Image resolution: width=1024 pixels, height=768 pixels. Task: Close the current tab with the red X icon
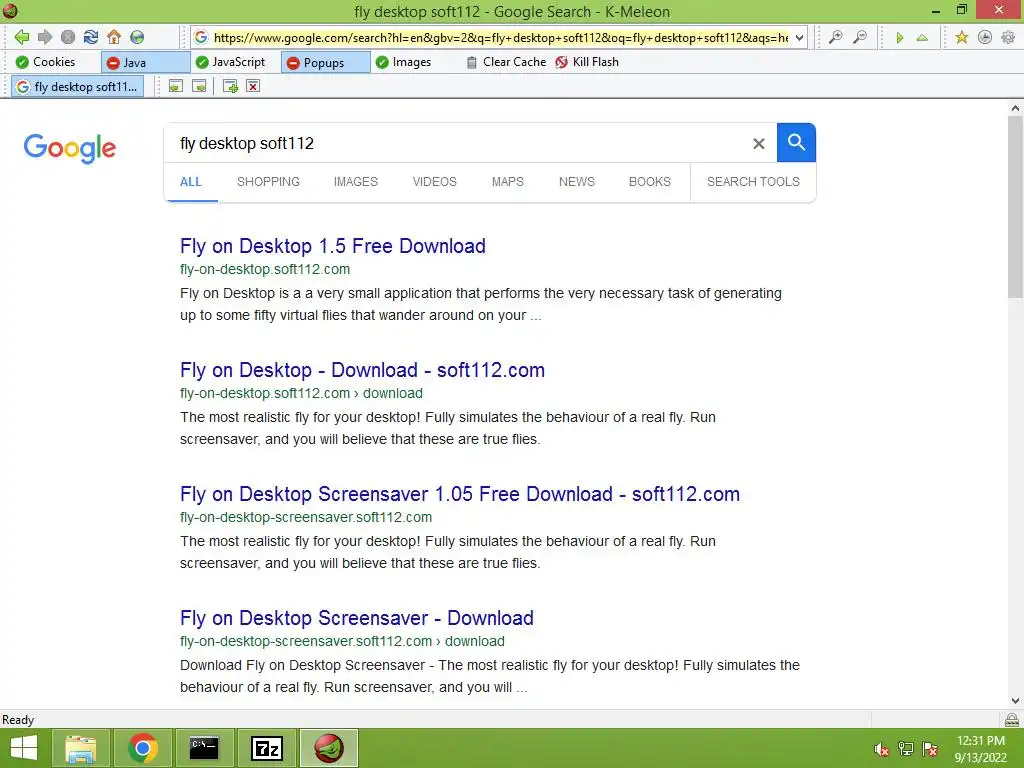point(253,86)
